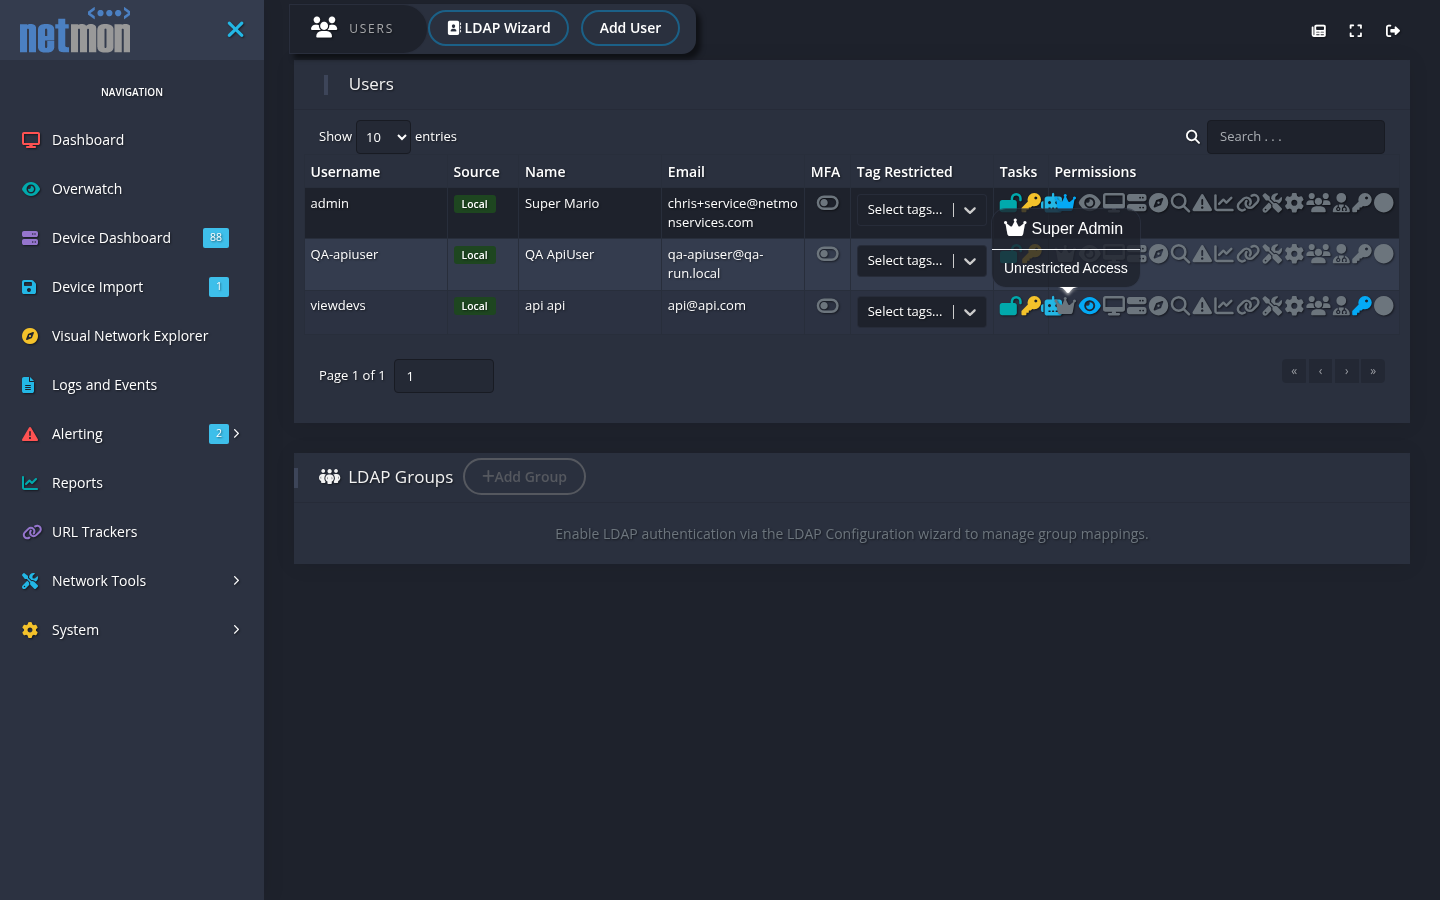Image resolution: width=1440 pixels, height=900 pixels.
Task: Click the admin row yellow key icon
Action: click(x=1031, y=203)
